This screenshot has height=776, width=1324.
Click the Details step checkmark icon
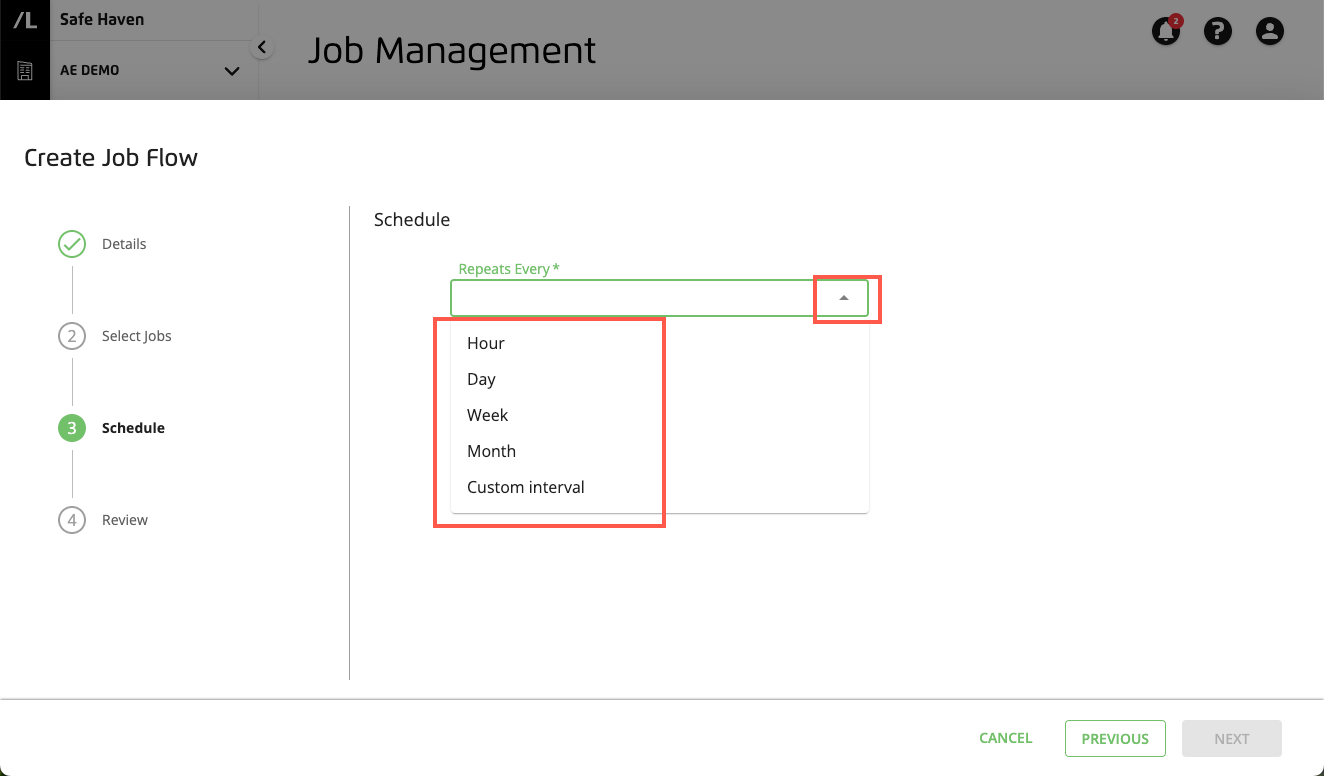tap(72, 244)
